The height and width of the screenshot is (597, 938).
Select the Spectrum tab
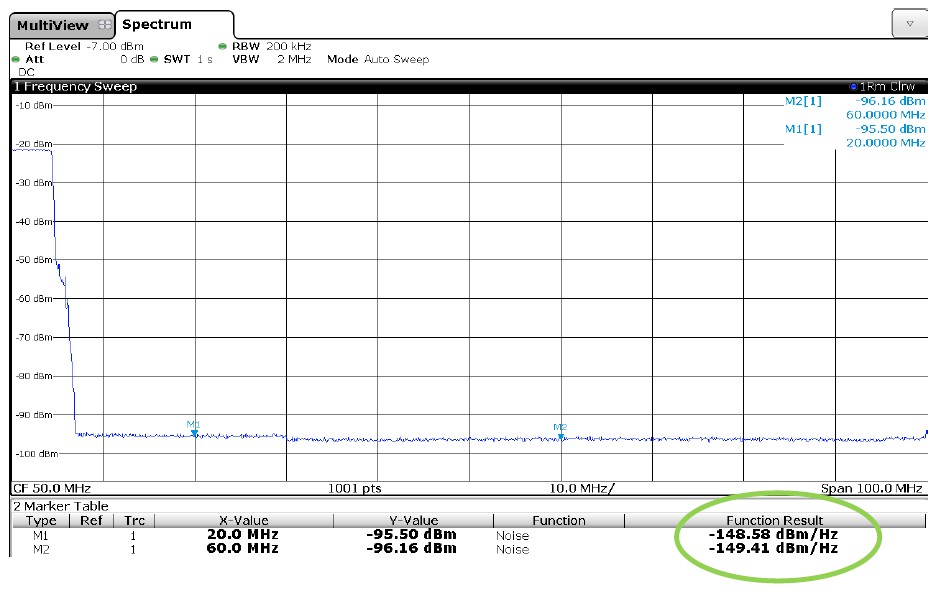157,24
